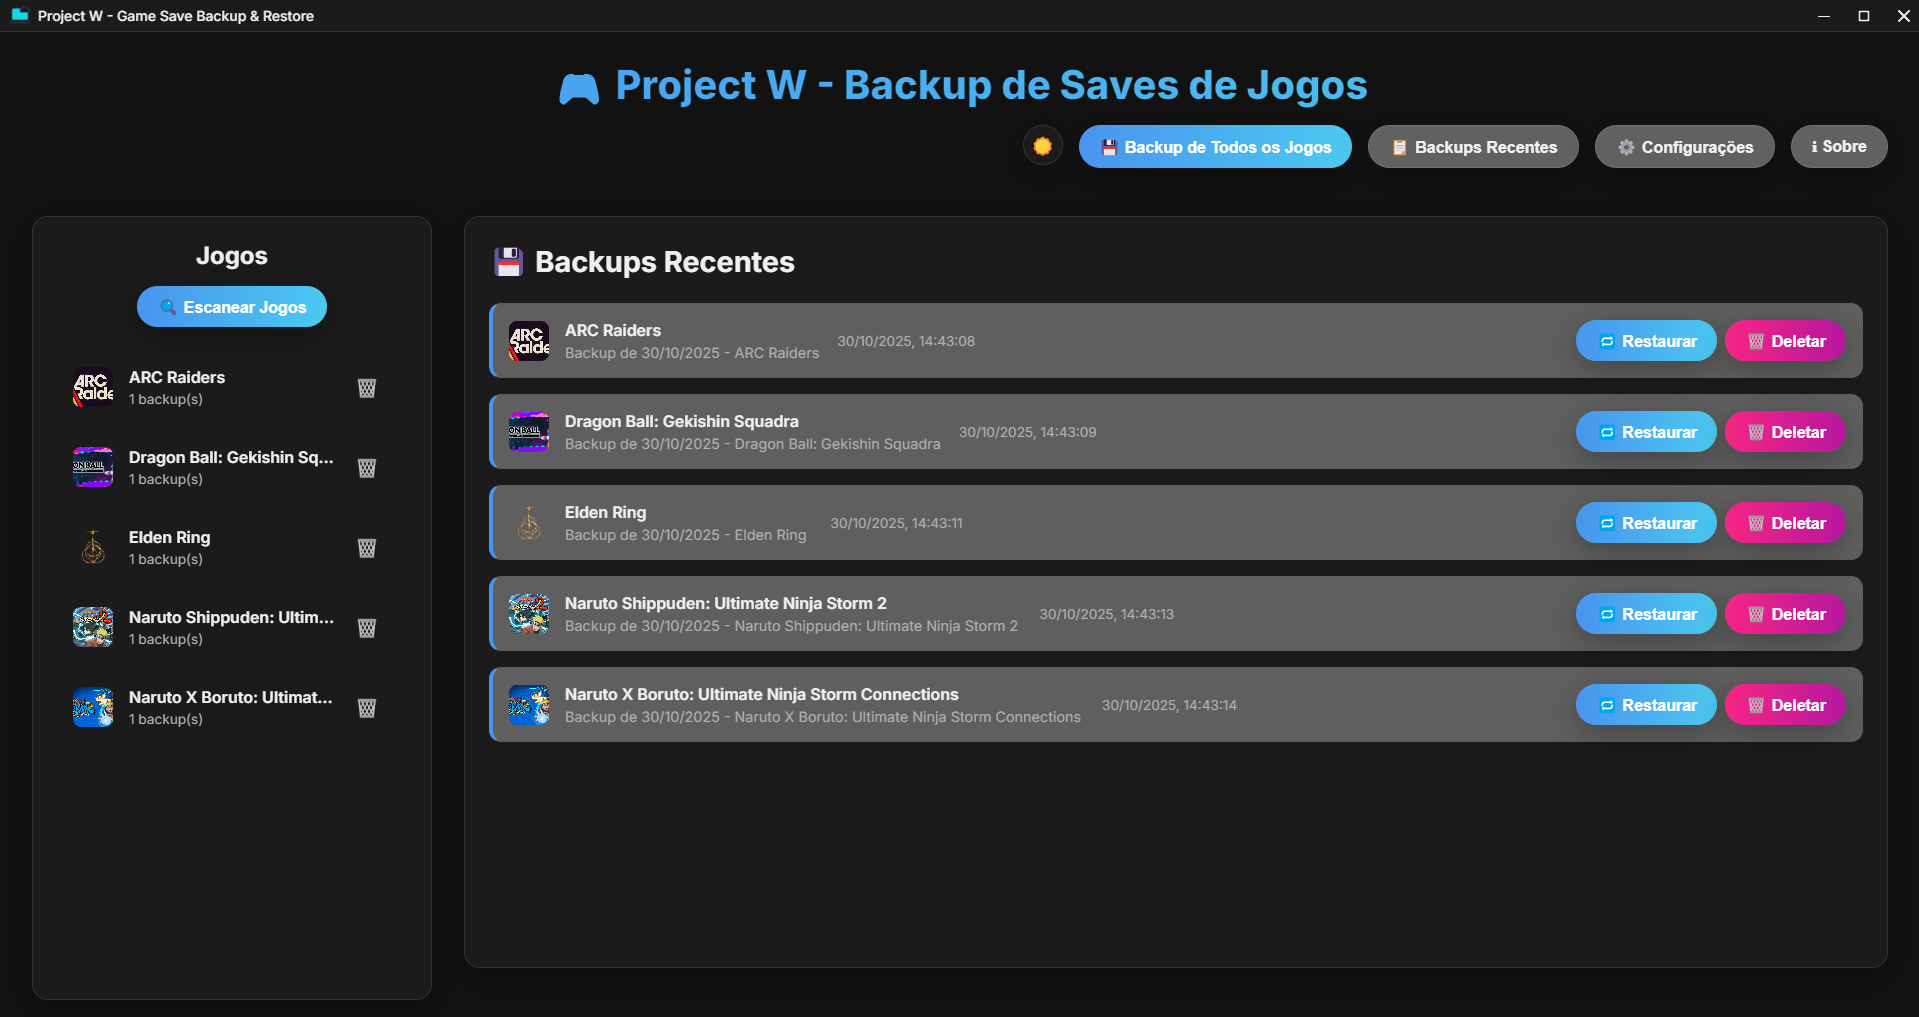Restore Naruto Shippuden Ninja Storm 2 backup

(1646, 614)
